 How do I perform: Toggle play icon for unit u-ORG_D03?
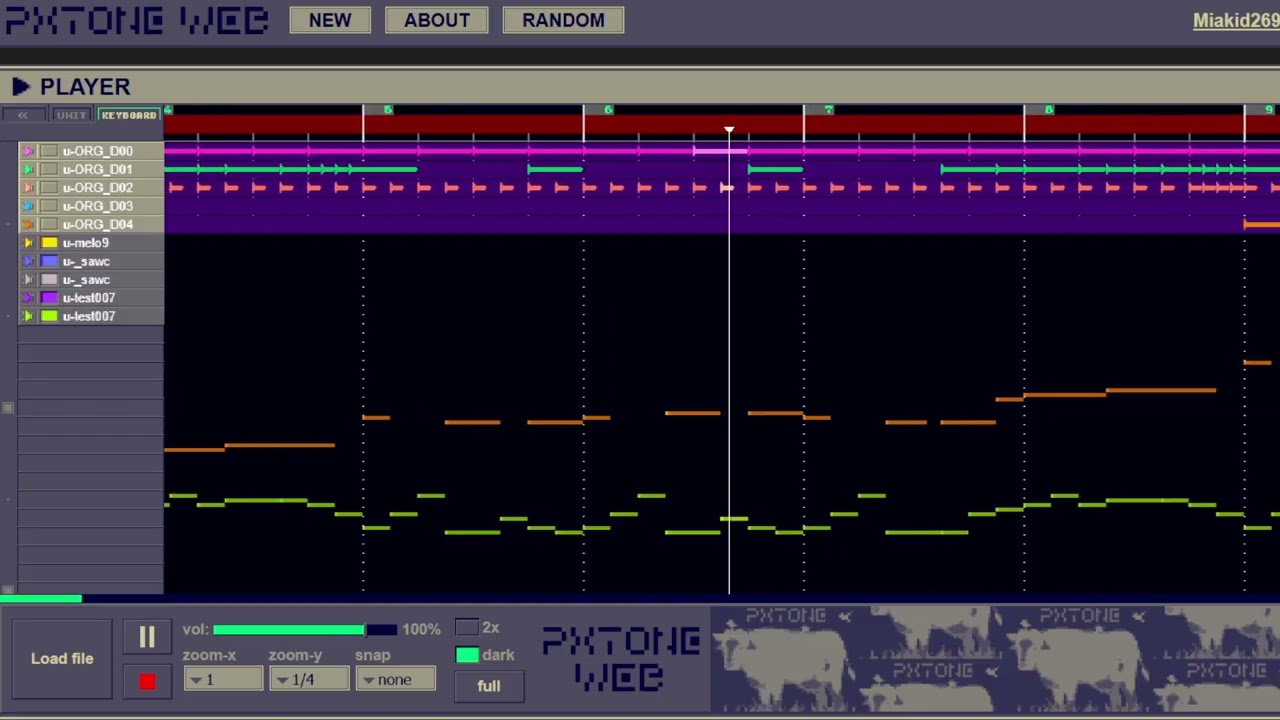pos(28,206)
